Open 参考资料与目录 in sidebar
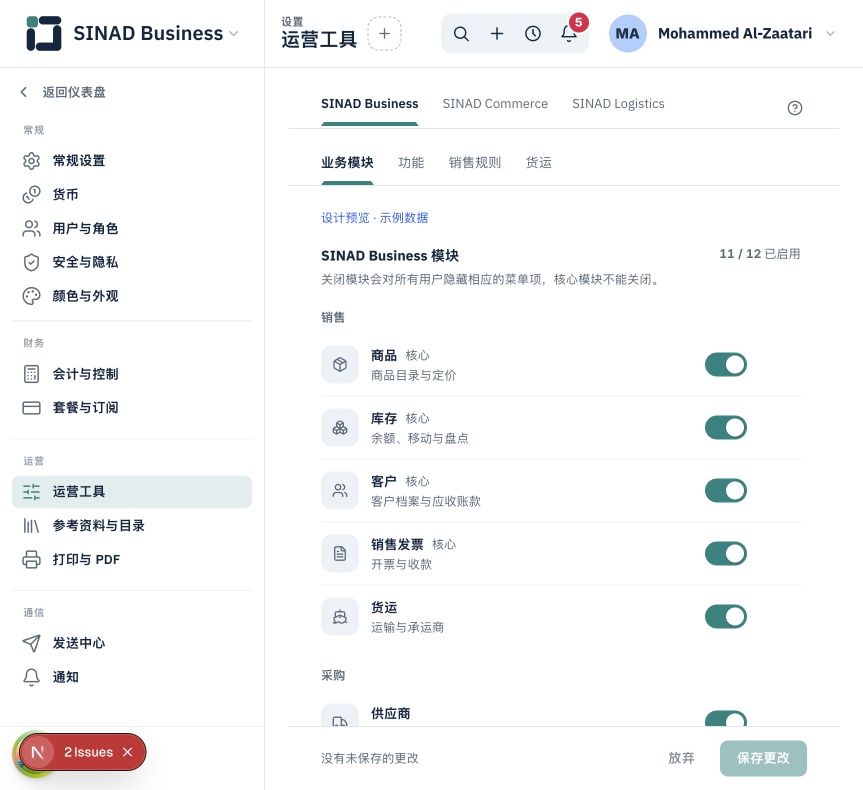 [132, 526]
